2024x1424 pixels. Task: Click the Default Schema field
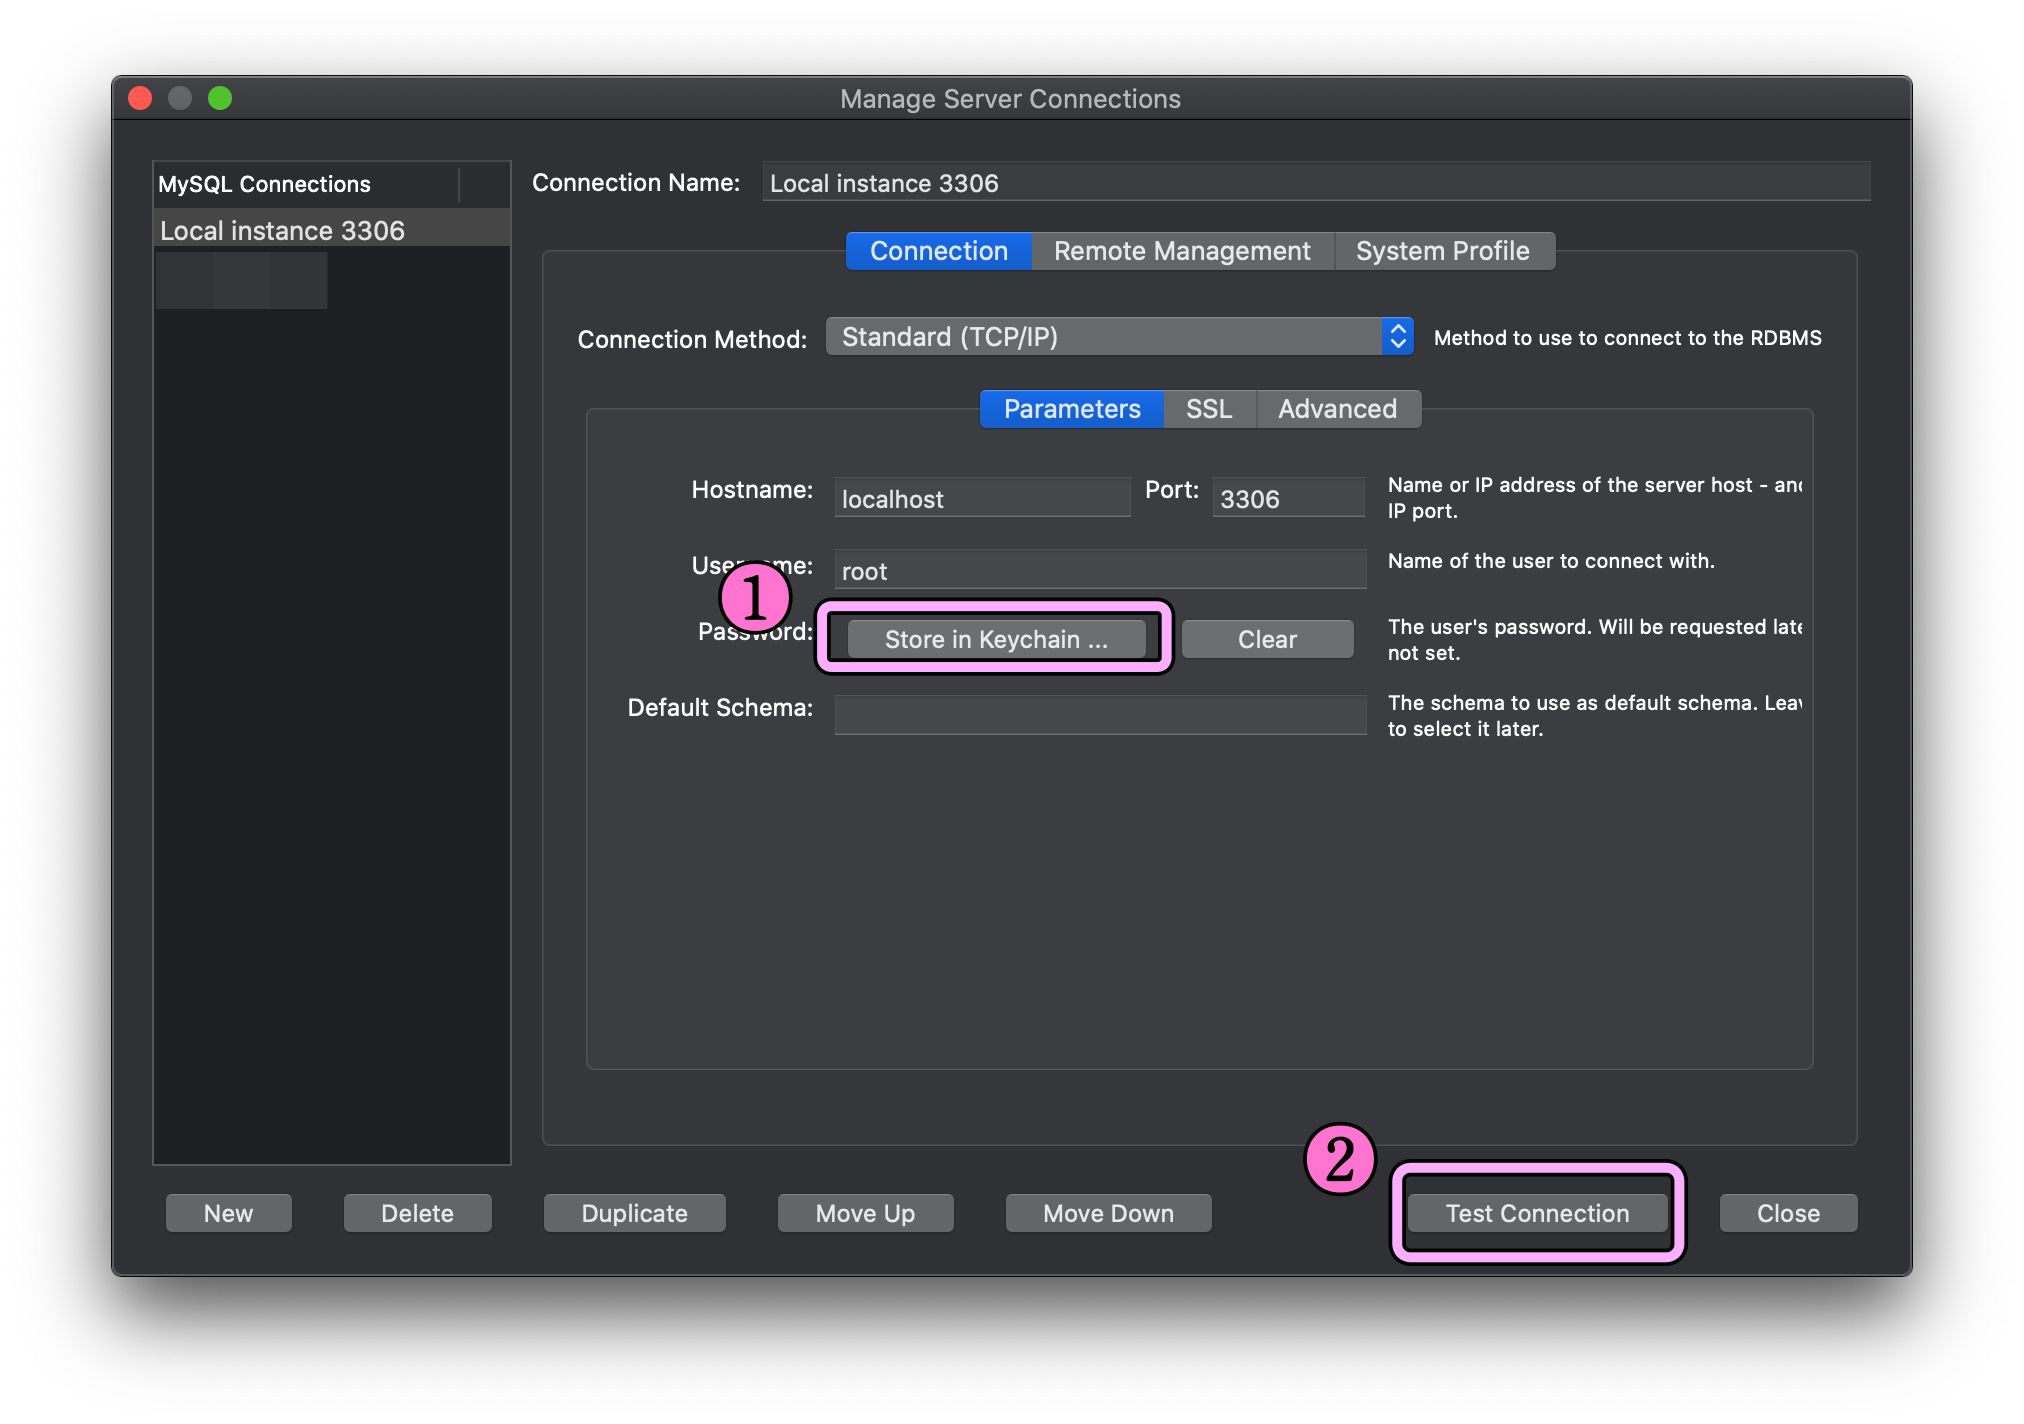[x=1099, y=714]
